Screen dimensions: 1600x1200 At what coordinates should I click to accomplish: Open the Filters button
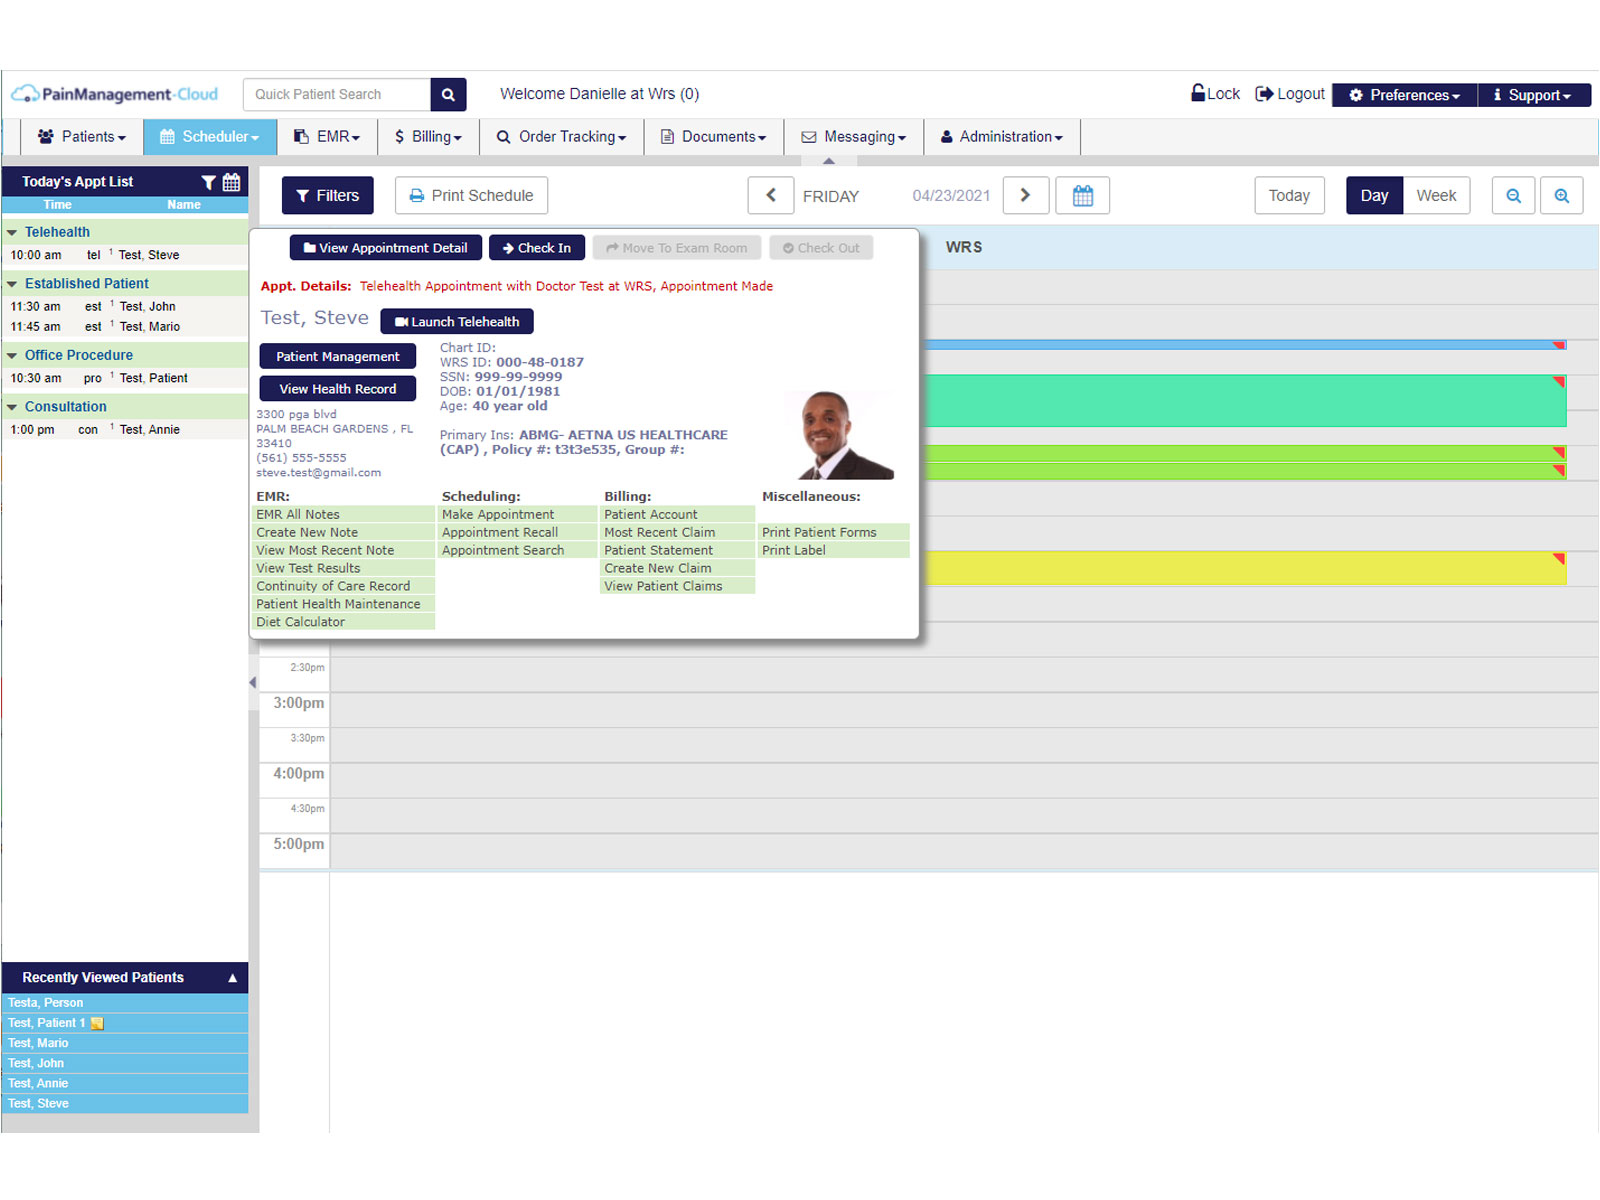click(x=328, y=196)
